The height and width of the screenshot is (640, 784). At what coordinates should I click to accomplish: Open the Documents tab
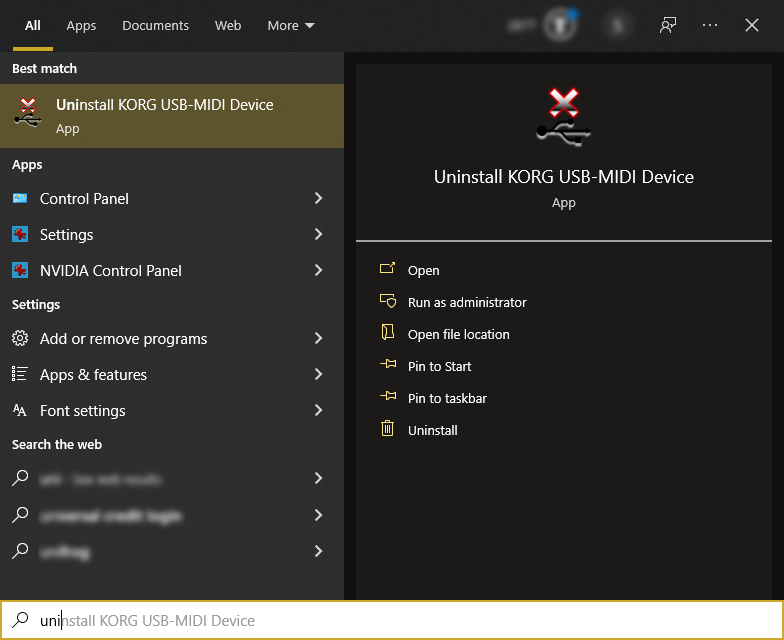(x=155, y=26)
